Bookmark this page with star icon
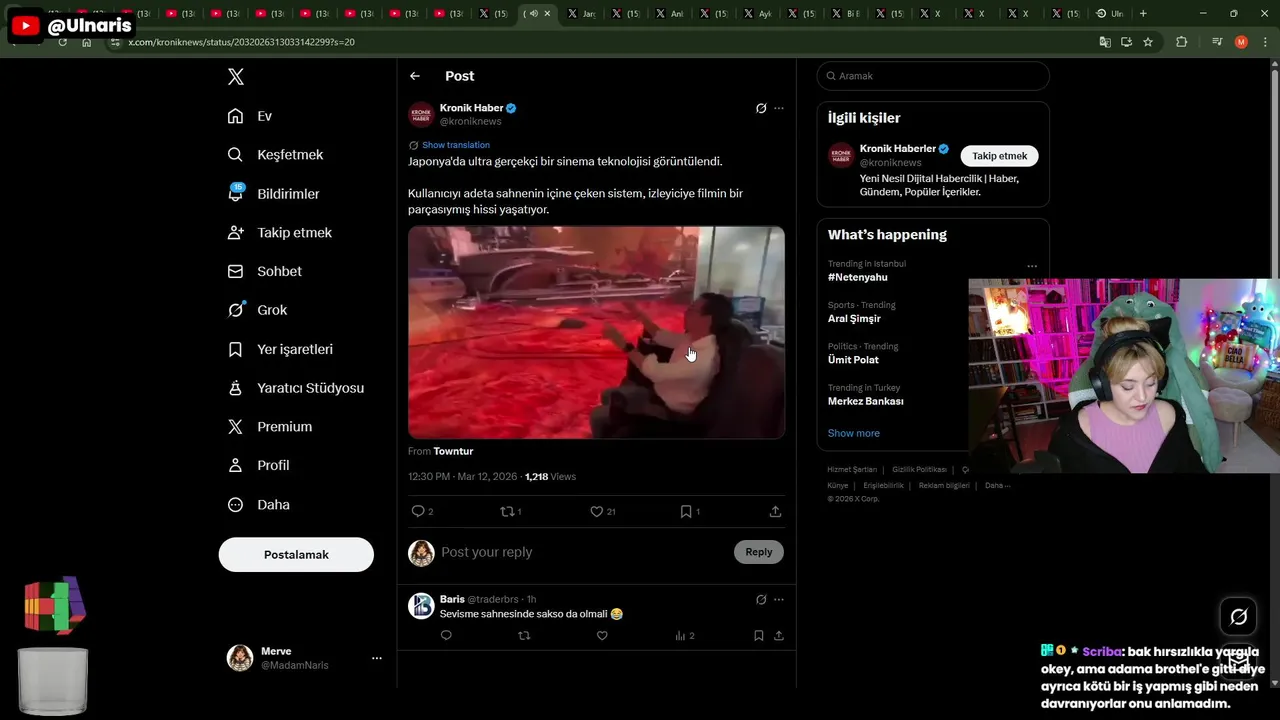Image resolution: width=1280 pixels, height=720 pixels. [1148, 42]
